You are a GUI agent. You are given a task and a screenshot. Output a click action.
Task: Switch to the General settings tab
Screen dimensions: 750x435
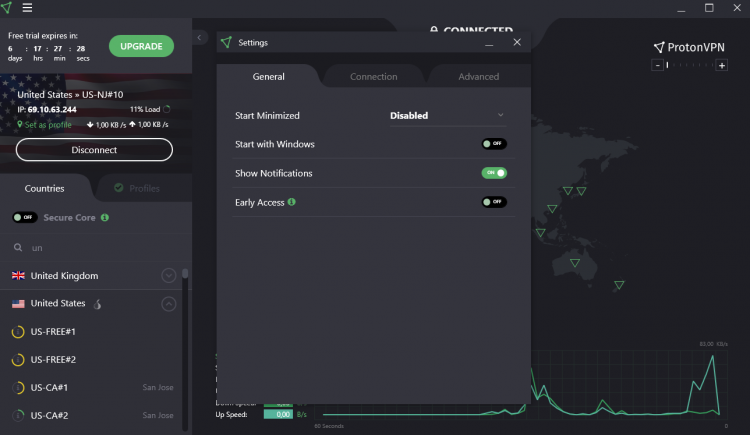[x=268, y=77]
